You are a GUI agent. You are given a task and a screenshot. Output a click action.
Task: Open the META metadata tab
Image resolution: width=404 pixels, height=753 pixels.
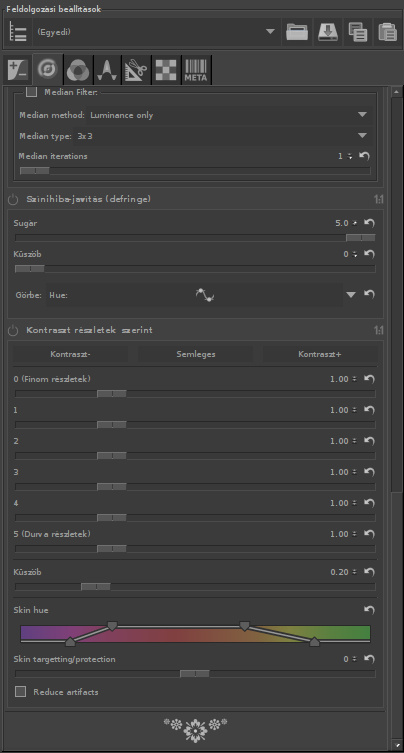(x=196, y=71)
